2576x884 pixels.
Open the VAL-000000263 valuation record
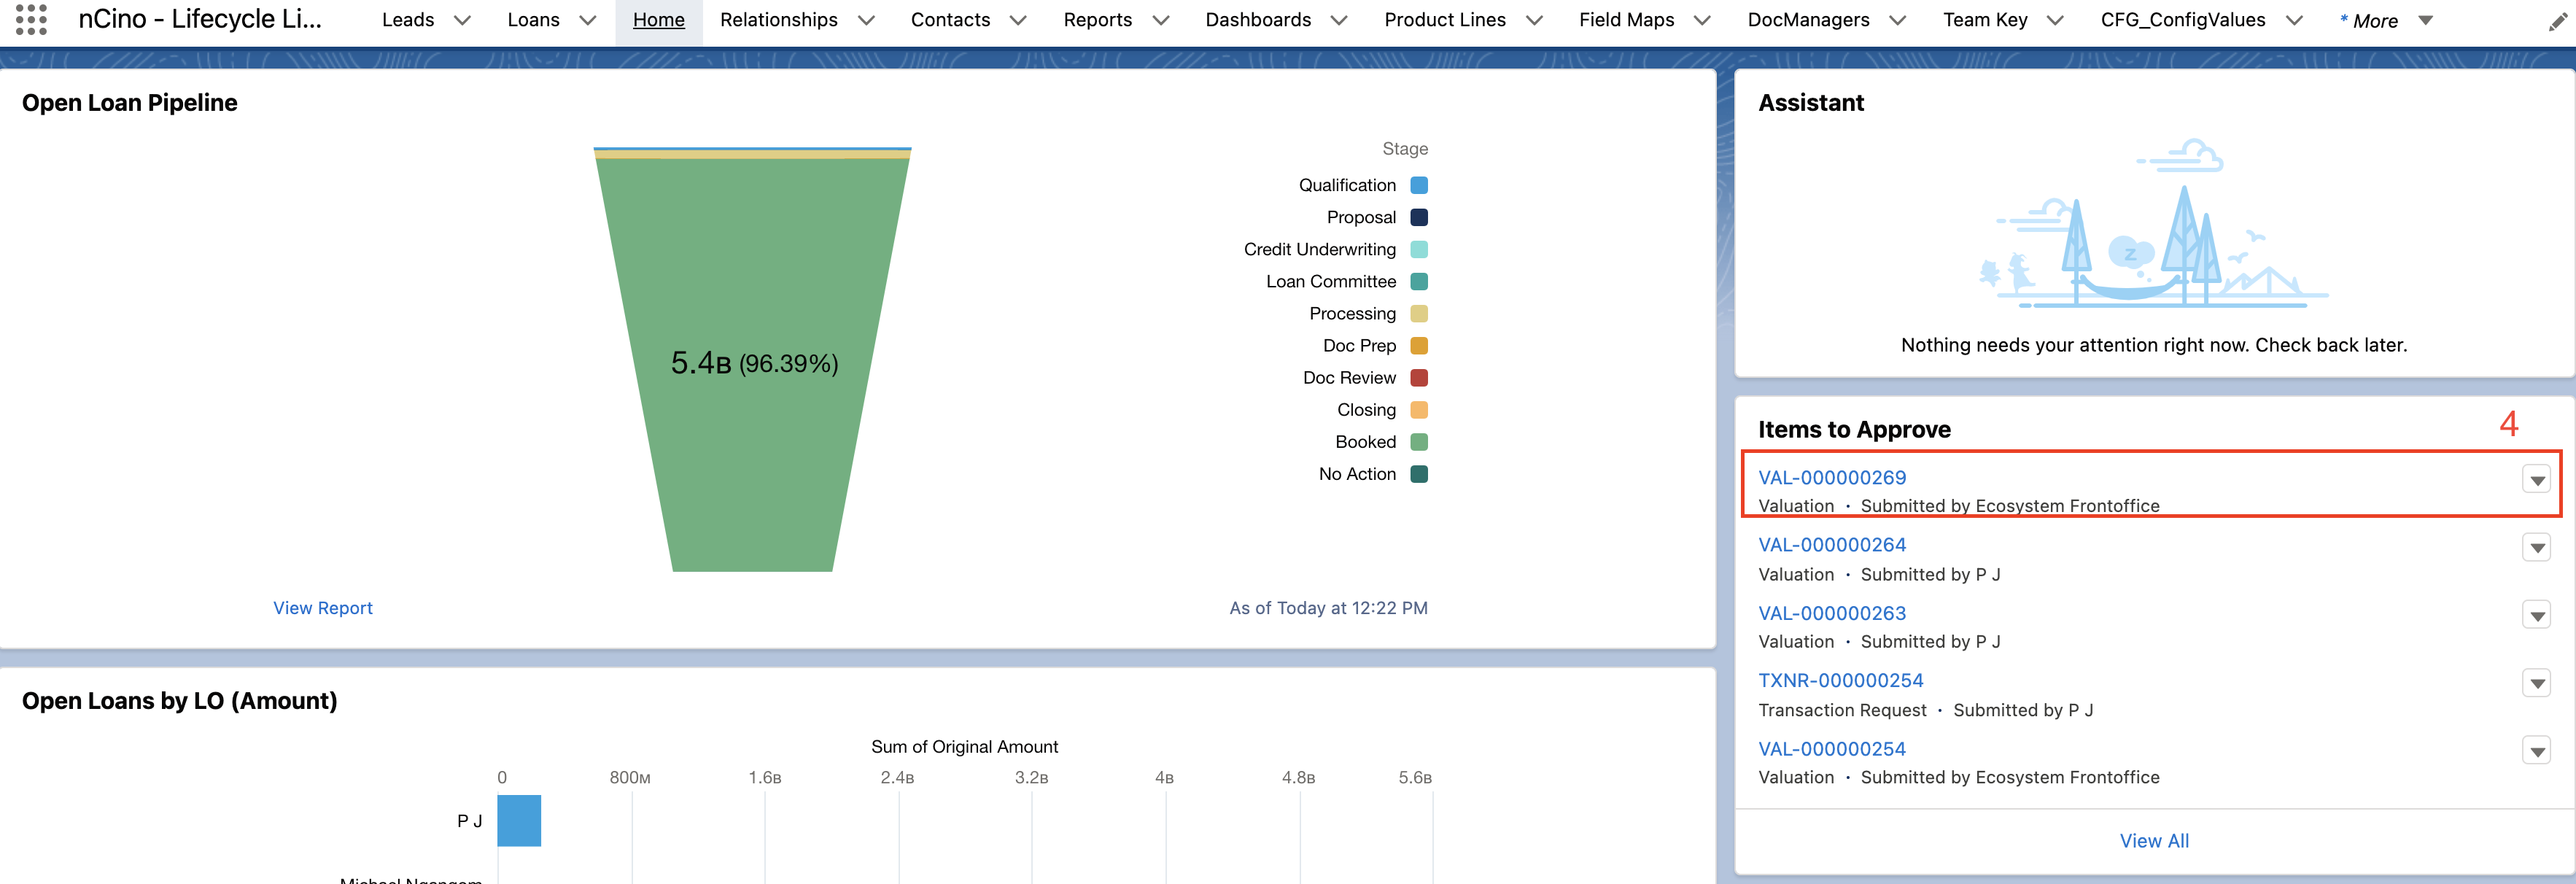tap(1831, 613)
